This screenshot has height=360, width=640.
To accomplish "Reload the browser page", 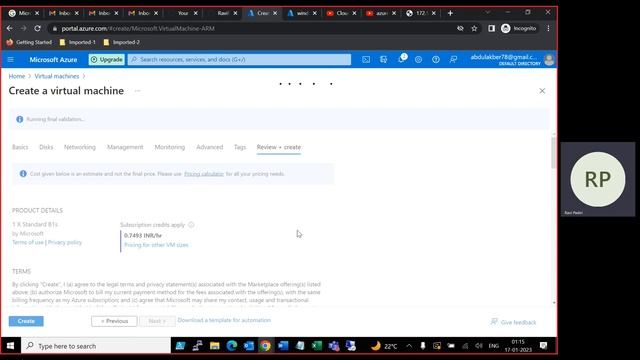I will [x=37, y=28].
